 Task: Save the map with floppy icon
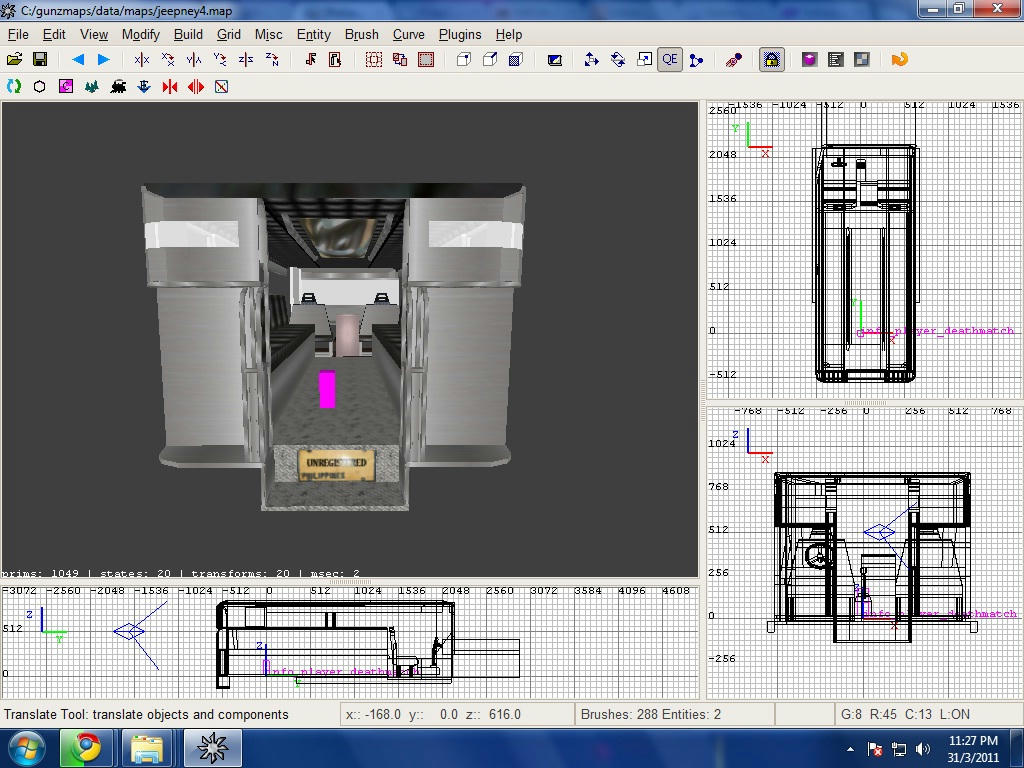point(40,60)
